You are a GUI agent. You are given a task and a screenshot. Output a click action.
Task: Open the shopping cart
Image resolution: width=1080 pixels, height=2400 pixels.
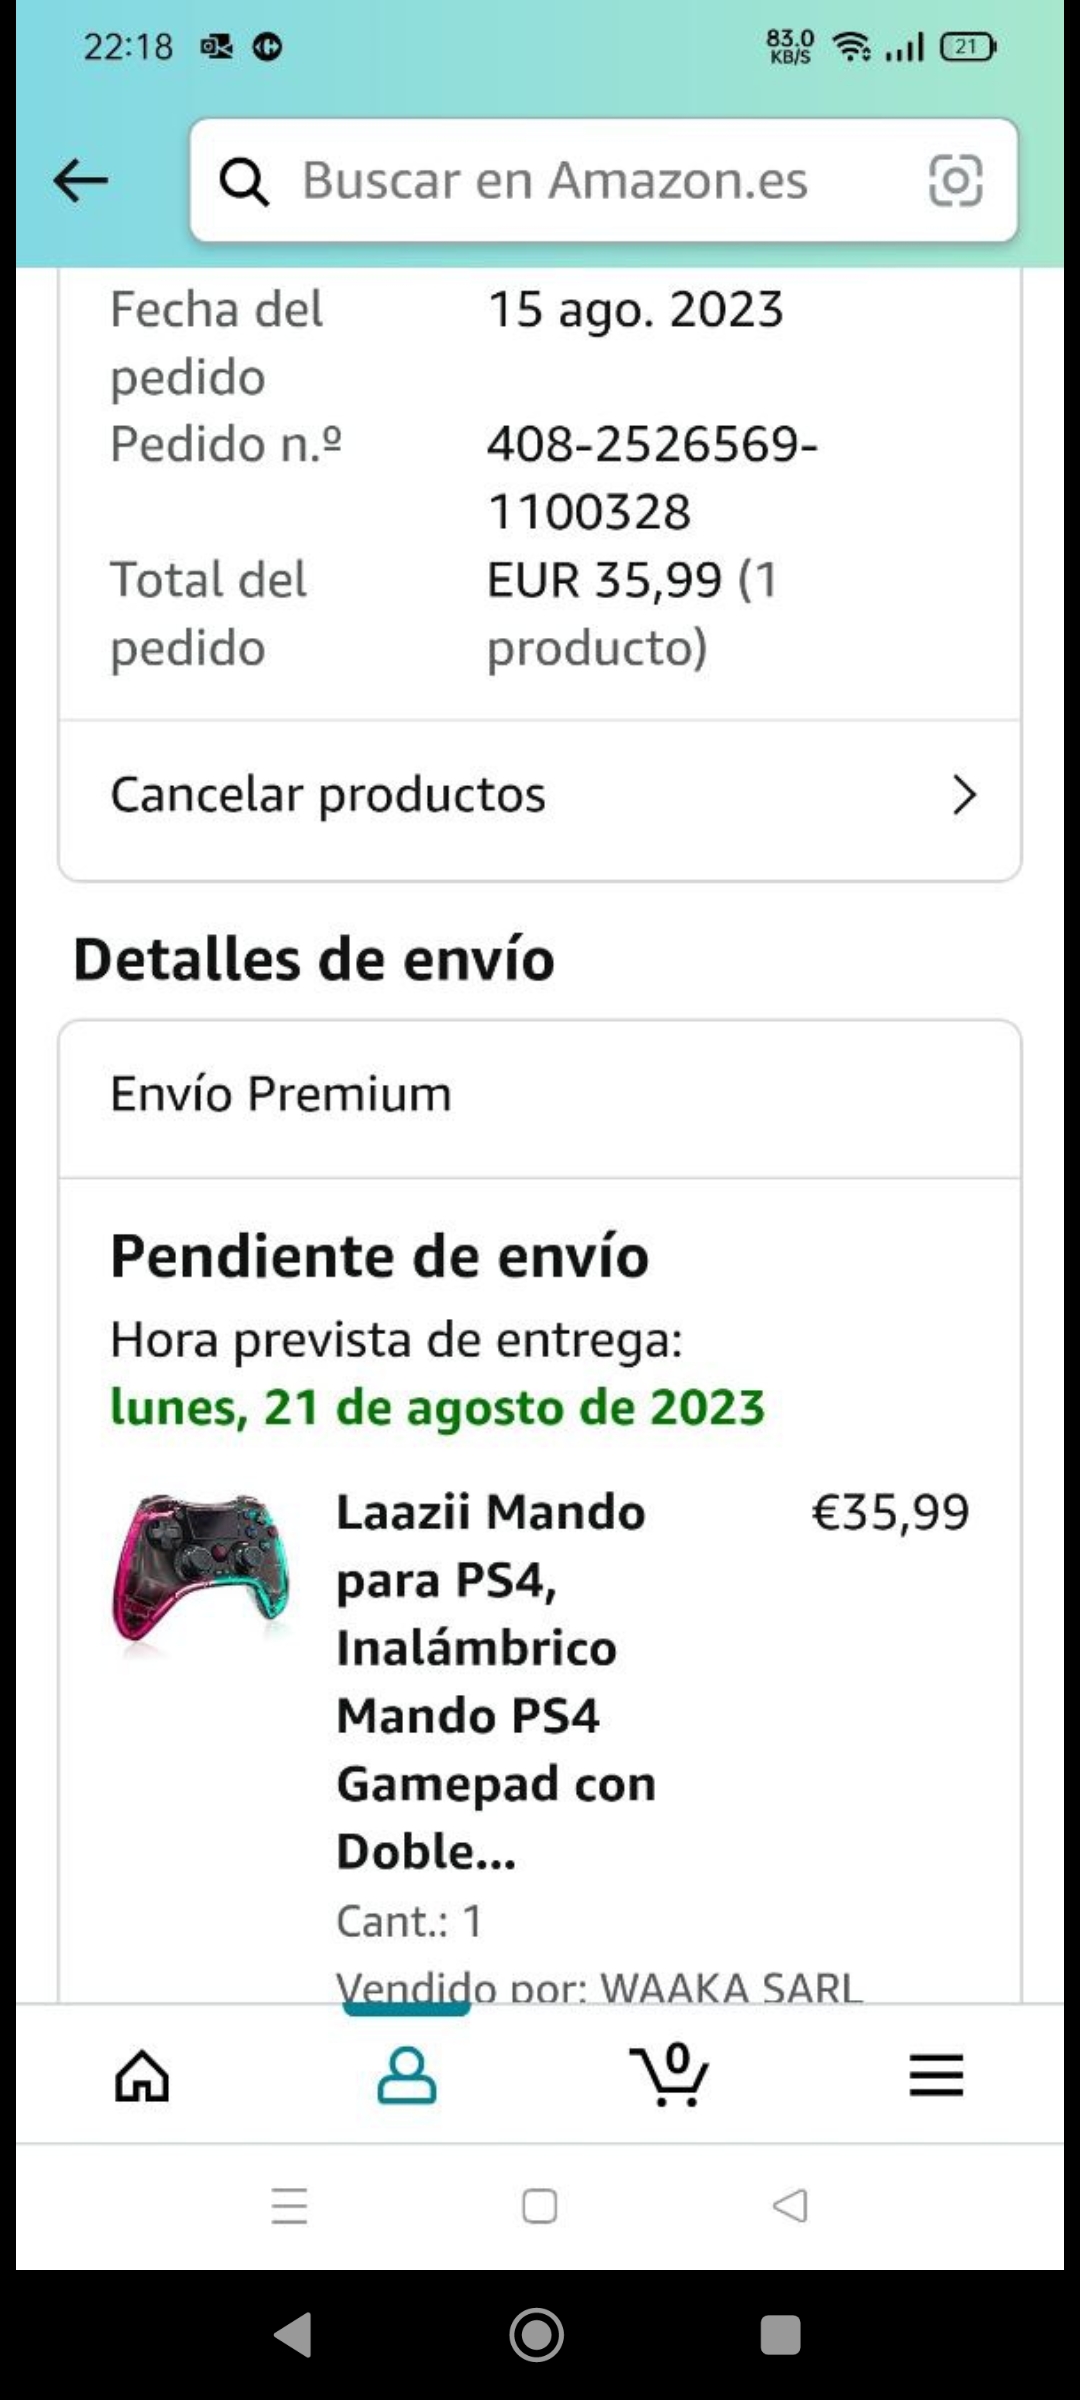tap(670, 2076)
